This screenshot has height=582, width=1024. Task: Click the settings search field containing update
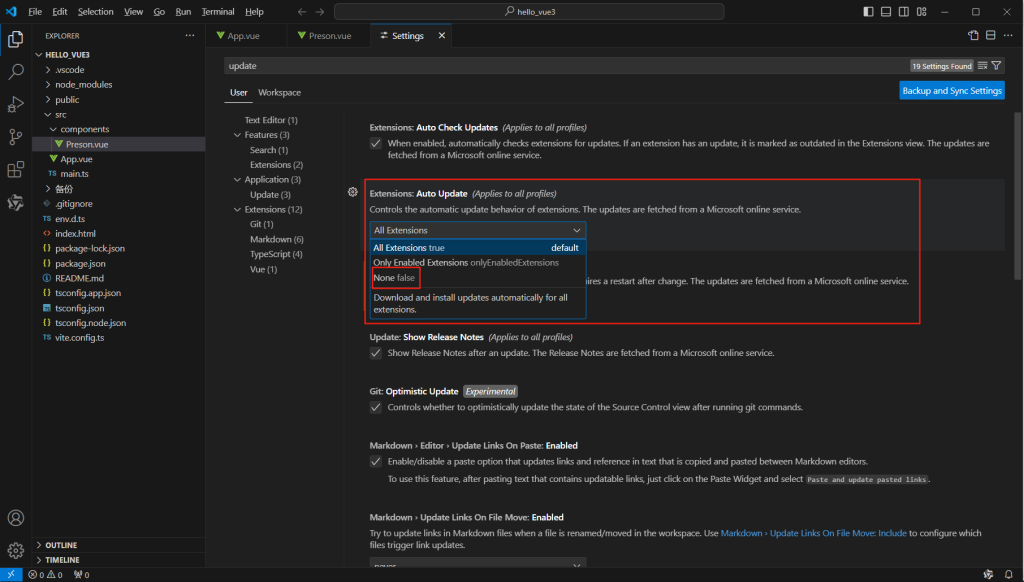click(565, 65)
